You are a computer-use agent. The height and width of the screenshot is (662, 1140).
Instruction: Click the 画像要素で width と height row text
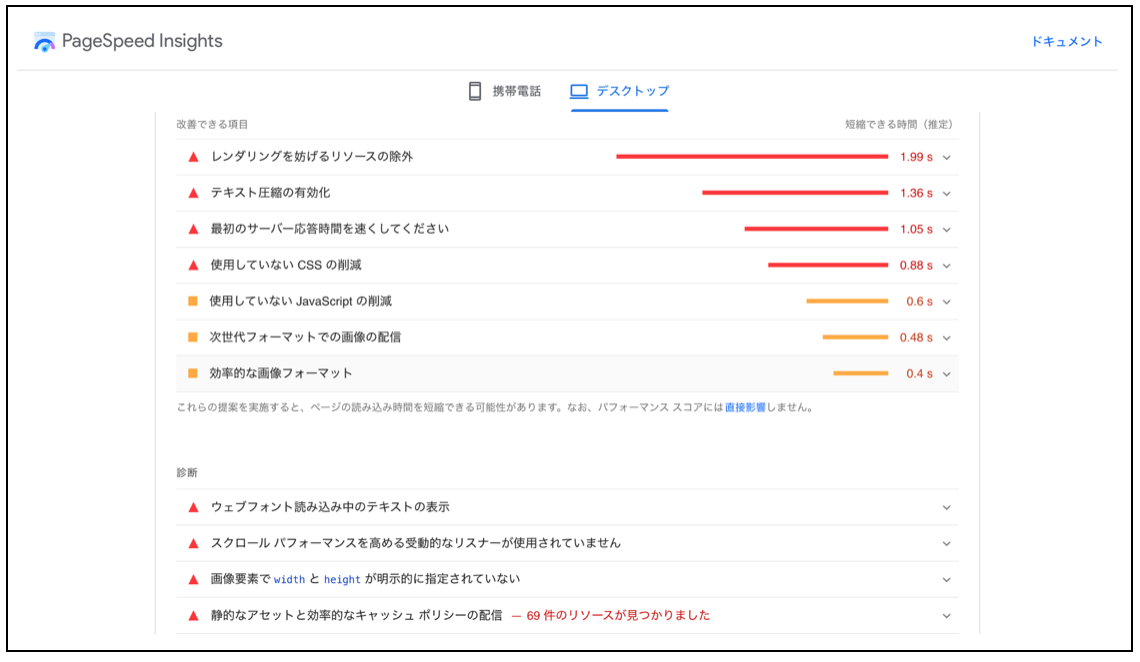365,579
